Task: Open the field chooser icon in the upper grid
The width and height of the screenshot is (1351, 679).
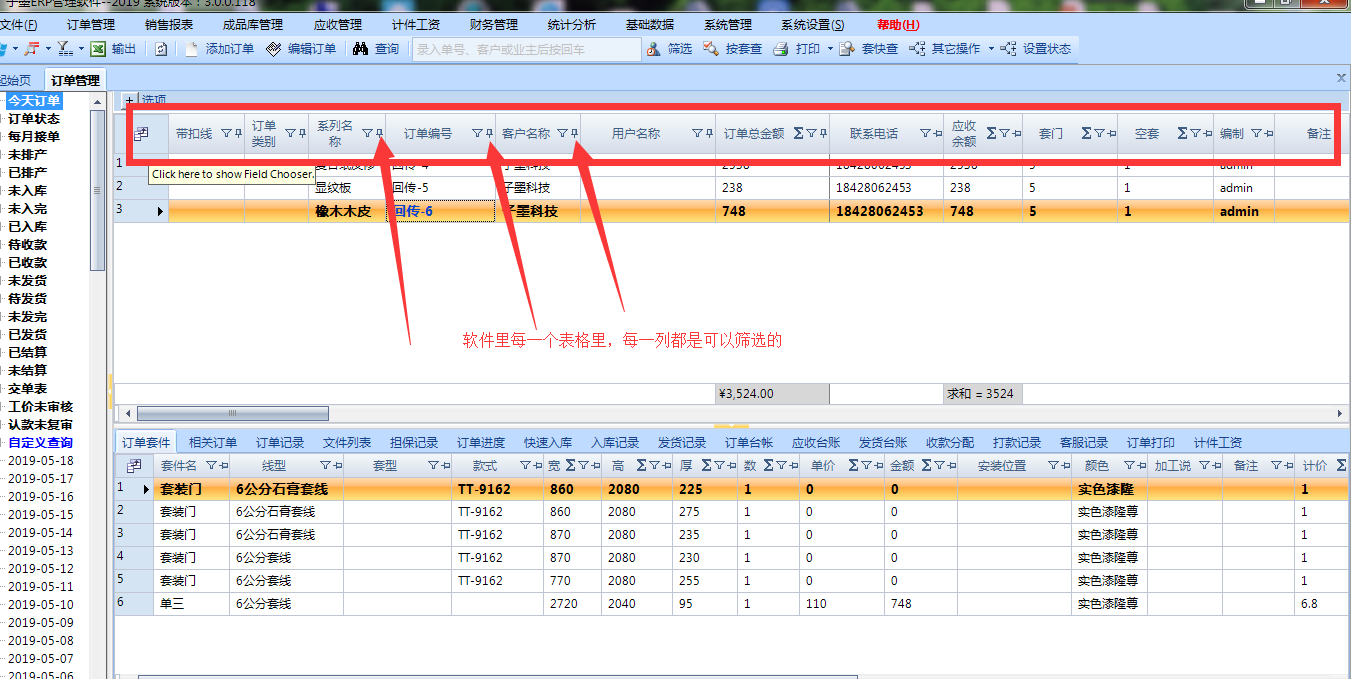Action: pos(141,134)
